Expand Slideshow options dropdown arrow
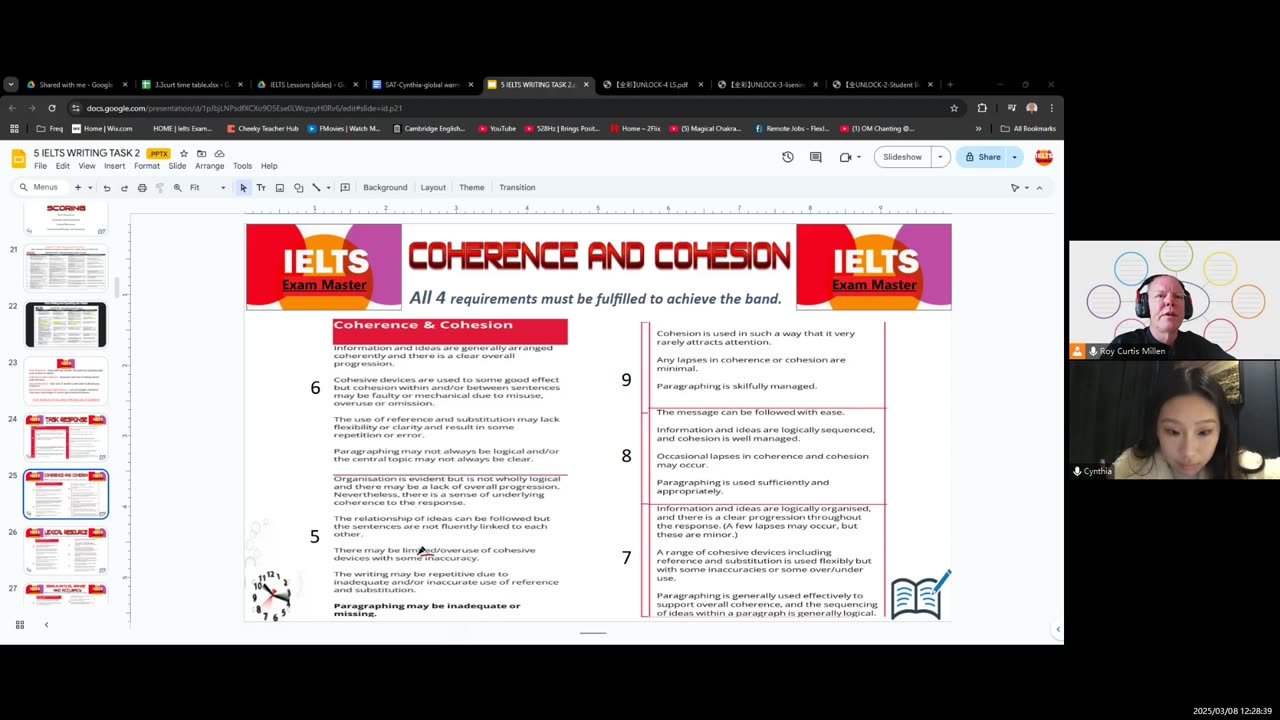The image size is (1280, 720). (940, 157)
